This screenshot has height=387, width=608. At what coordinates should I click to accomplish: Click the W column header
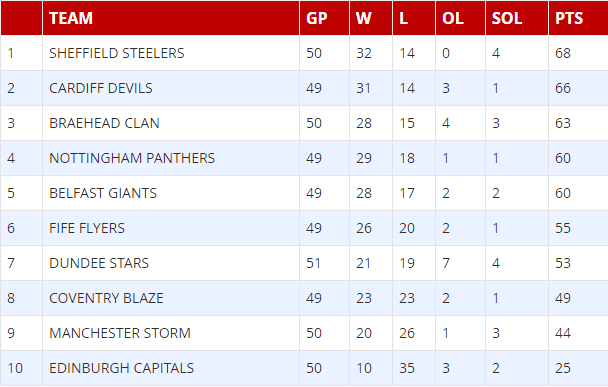click(x=364, y=18)
